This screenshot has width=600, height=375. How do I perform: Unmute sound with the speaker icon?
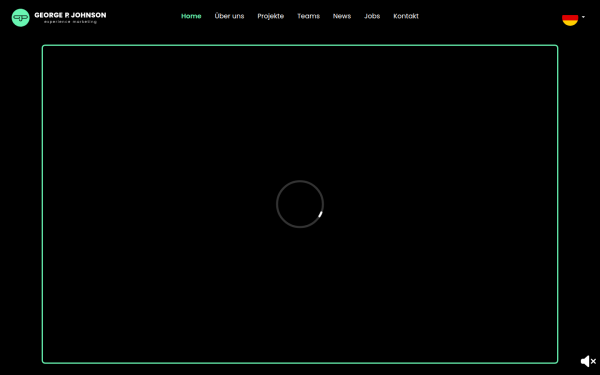(x=588, y=361)
